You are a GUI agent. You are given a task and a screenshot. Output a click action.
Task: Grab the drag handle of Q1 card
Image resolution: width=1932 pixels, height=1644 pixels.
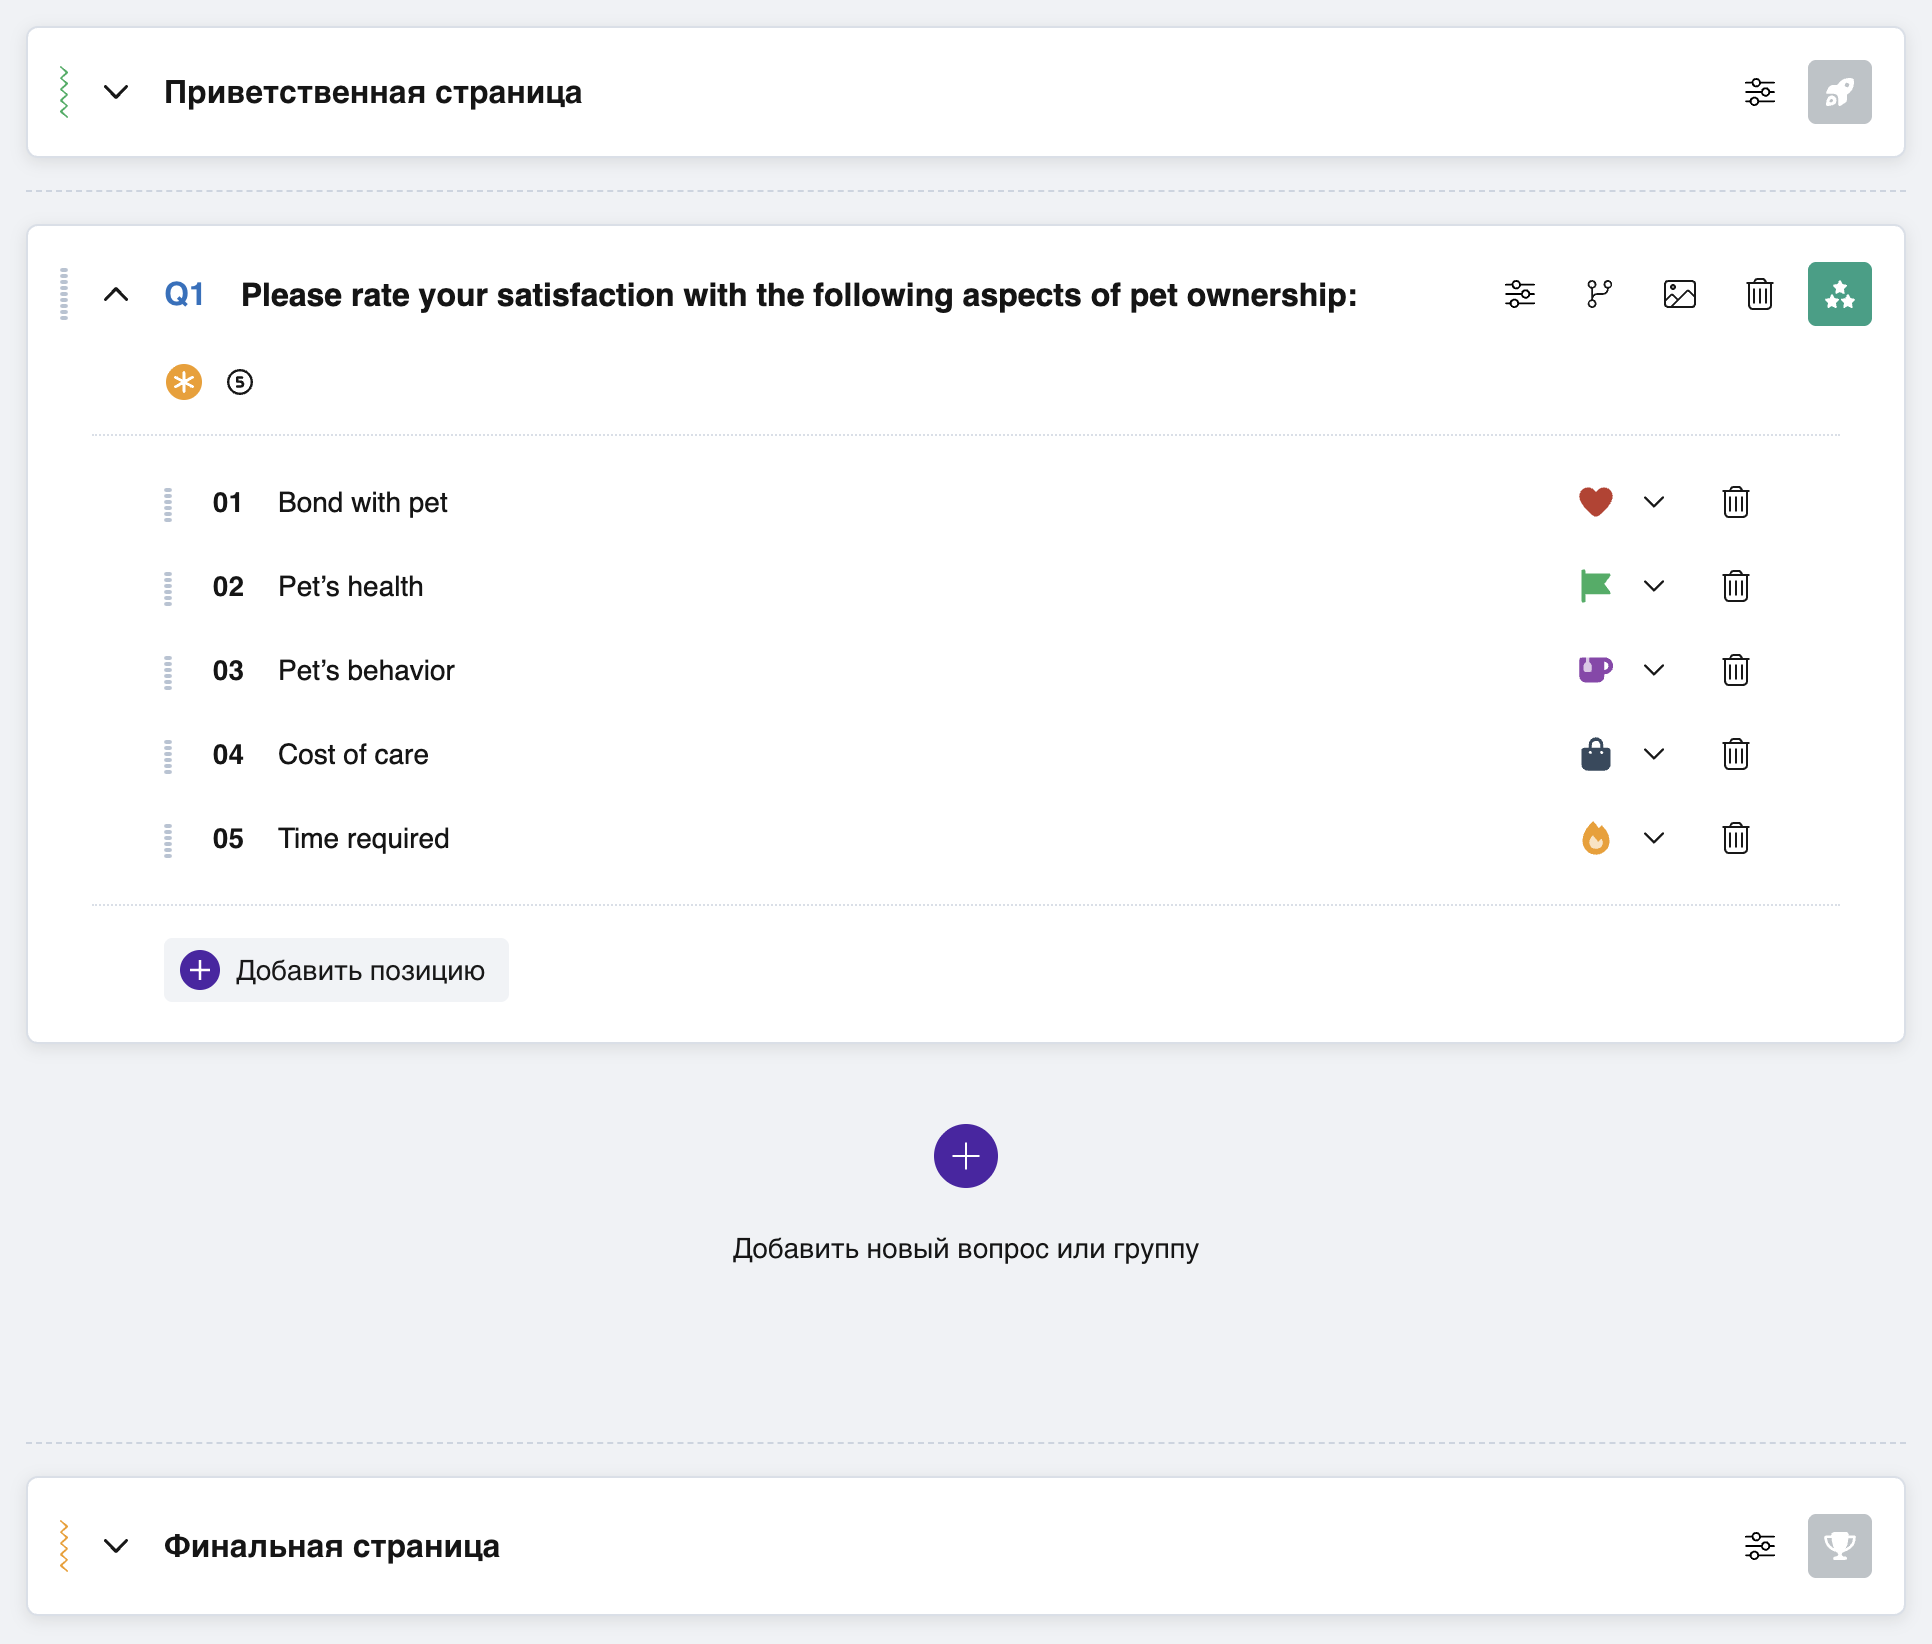[x=64, y=294]
